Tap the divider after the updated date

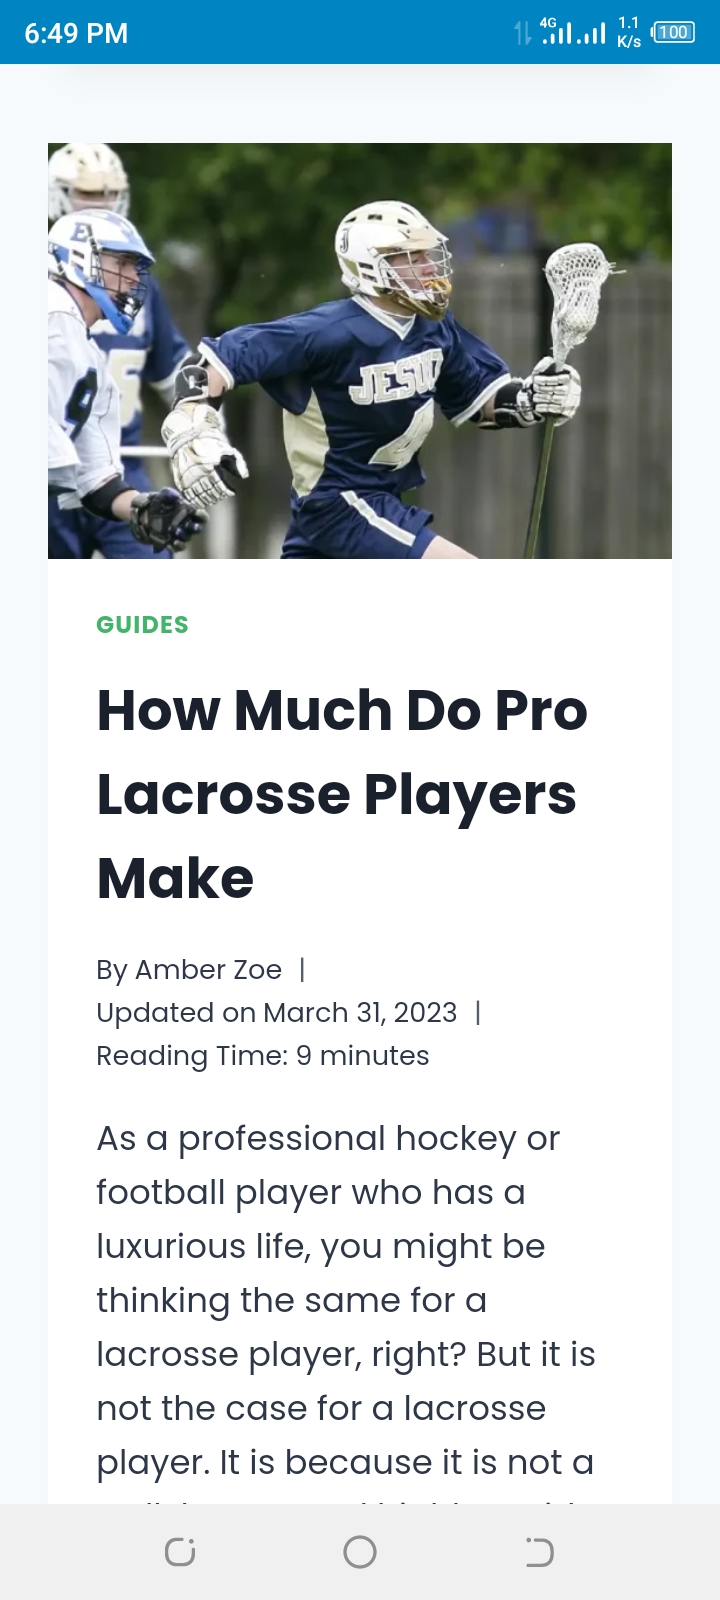(478, 1013)
